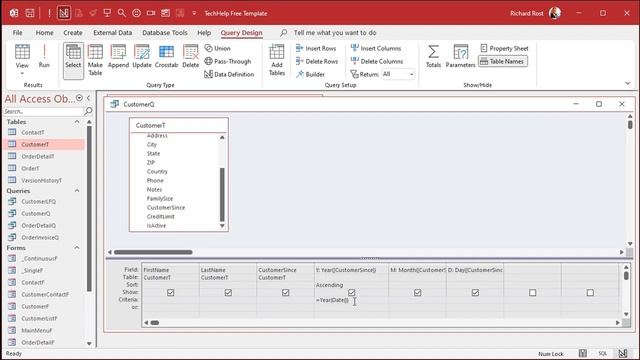Screen dimensions: 640x360
Task: Click the search magnifier in navigation pane
Action: pos(88,111)
